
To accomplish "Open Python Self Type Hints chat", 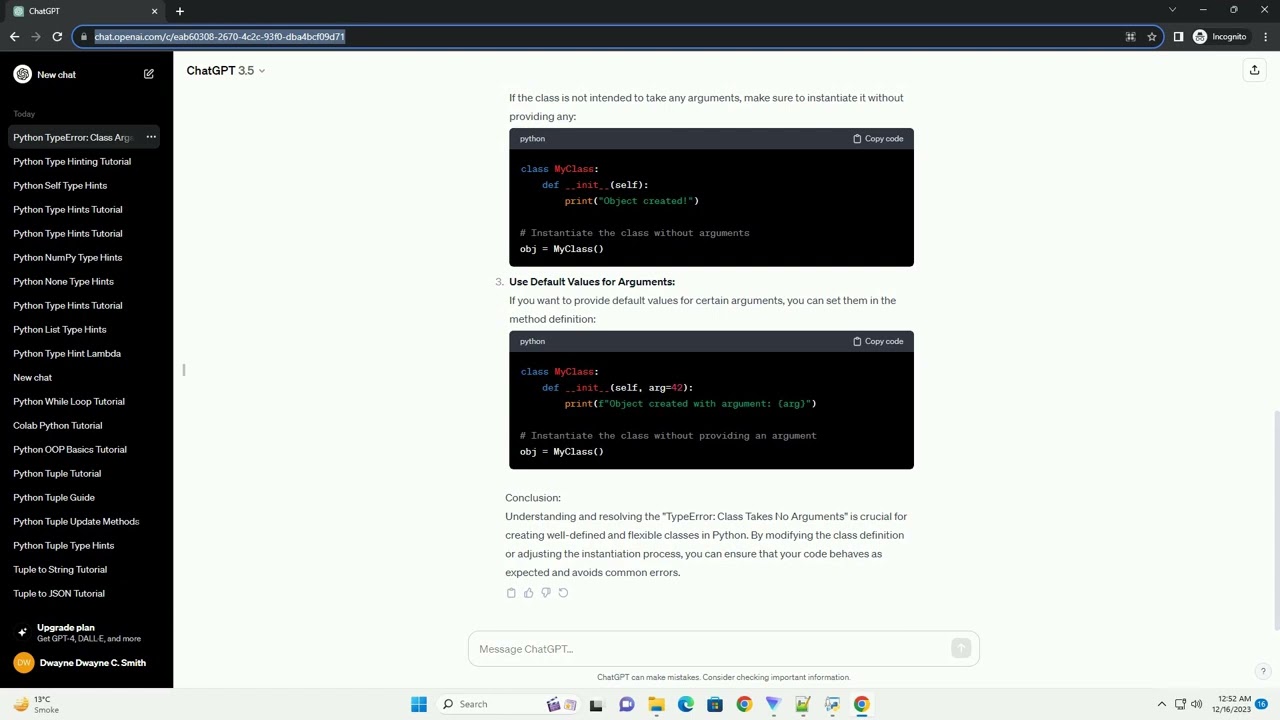I will click(60, 185).
